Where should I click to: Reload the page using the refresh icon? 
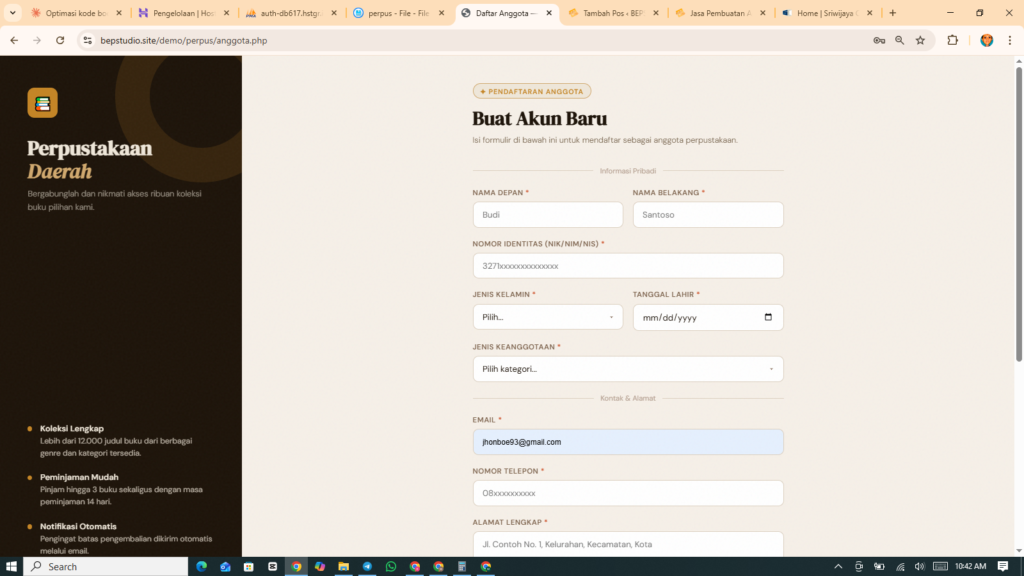(60, 41)
